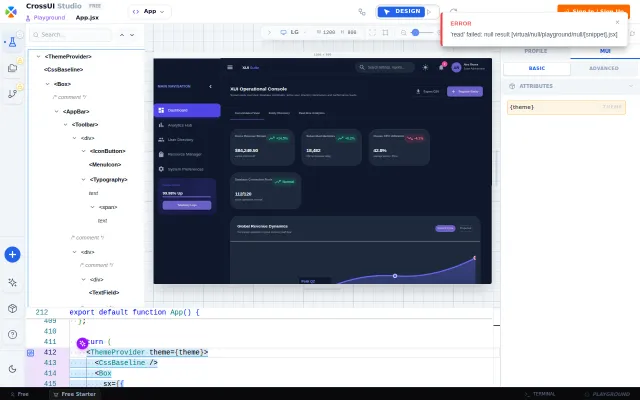Click hamburger menu icon in preview
640x400 pixels.
pyautogui.click(x=230, y=67)
